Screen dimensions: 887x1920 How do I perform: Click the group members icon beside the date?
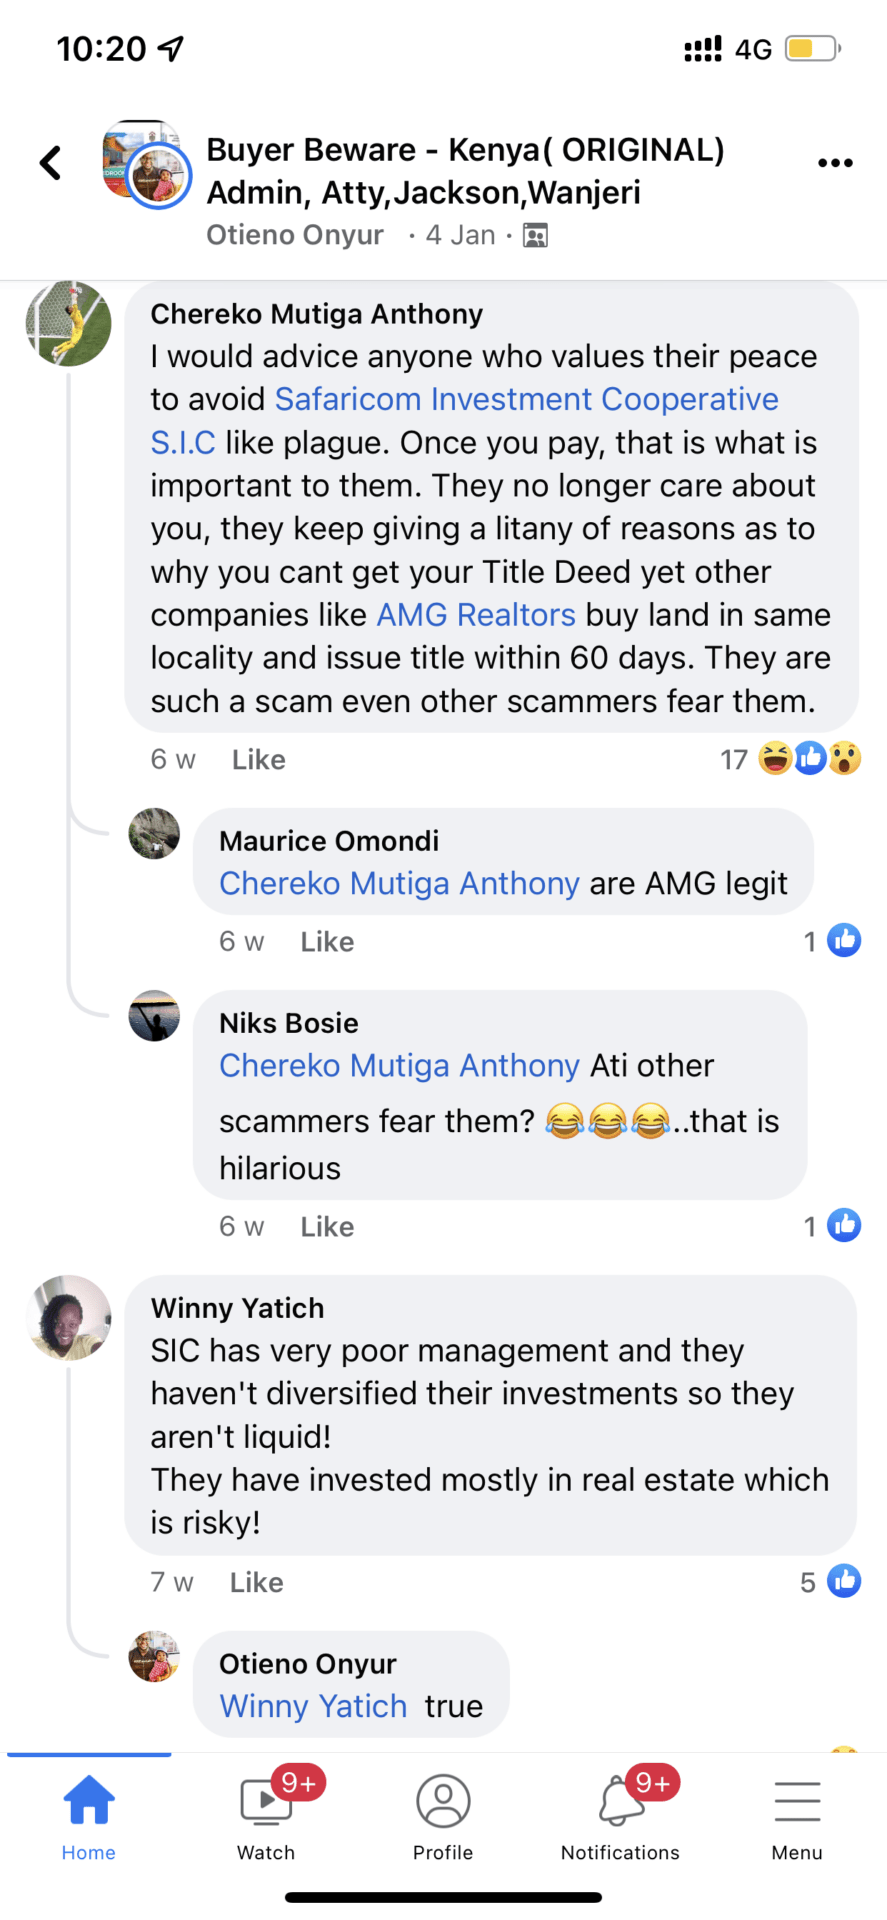536,236
